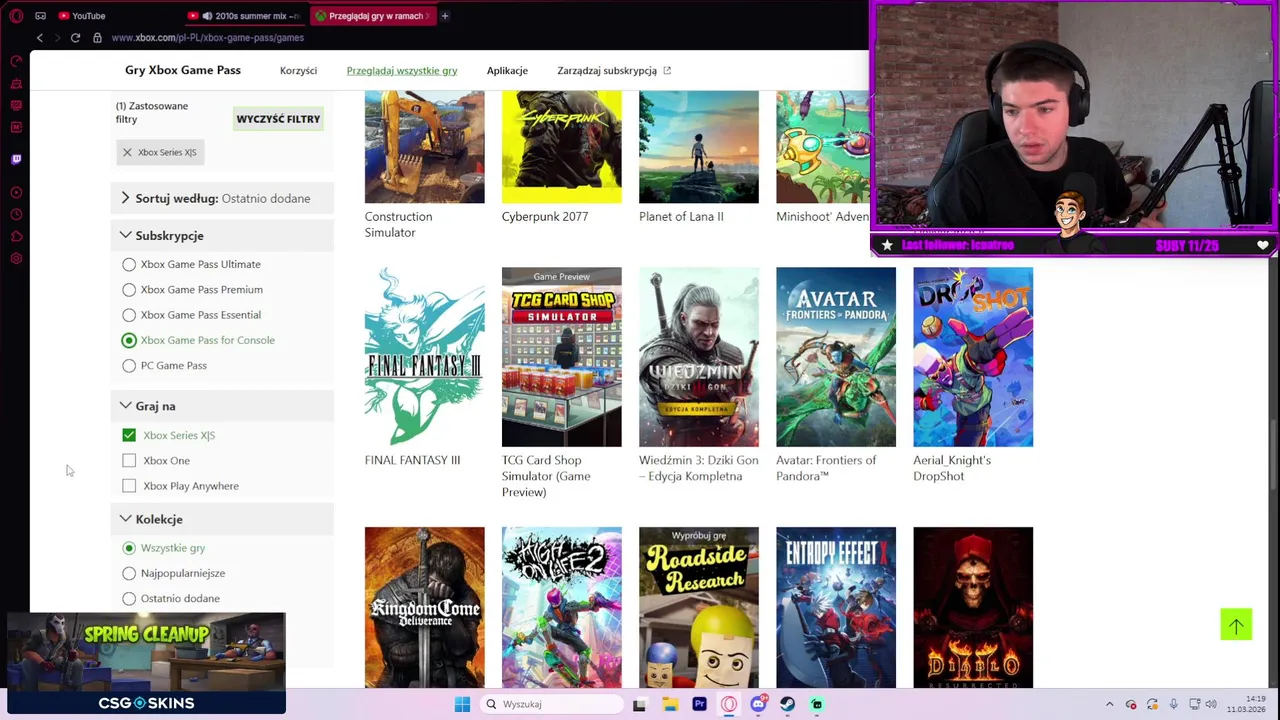Reload the page with the refresh icon

coord(75,38)
